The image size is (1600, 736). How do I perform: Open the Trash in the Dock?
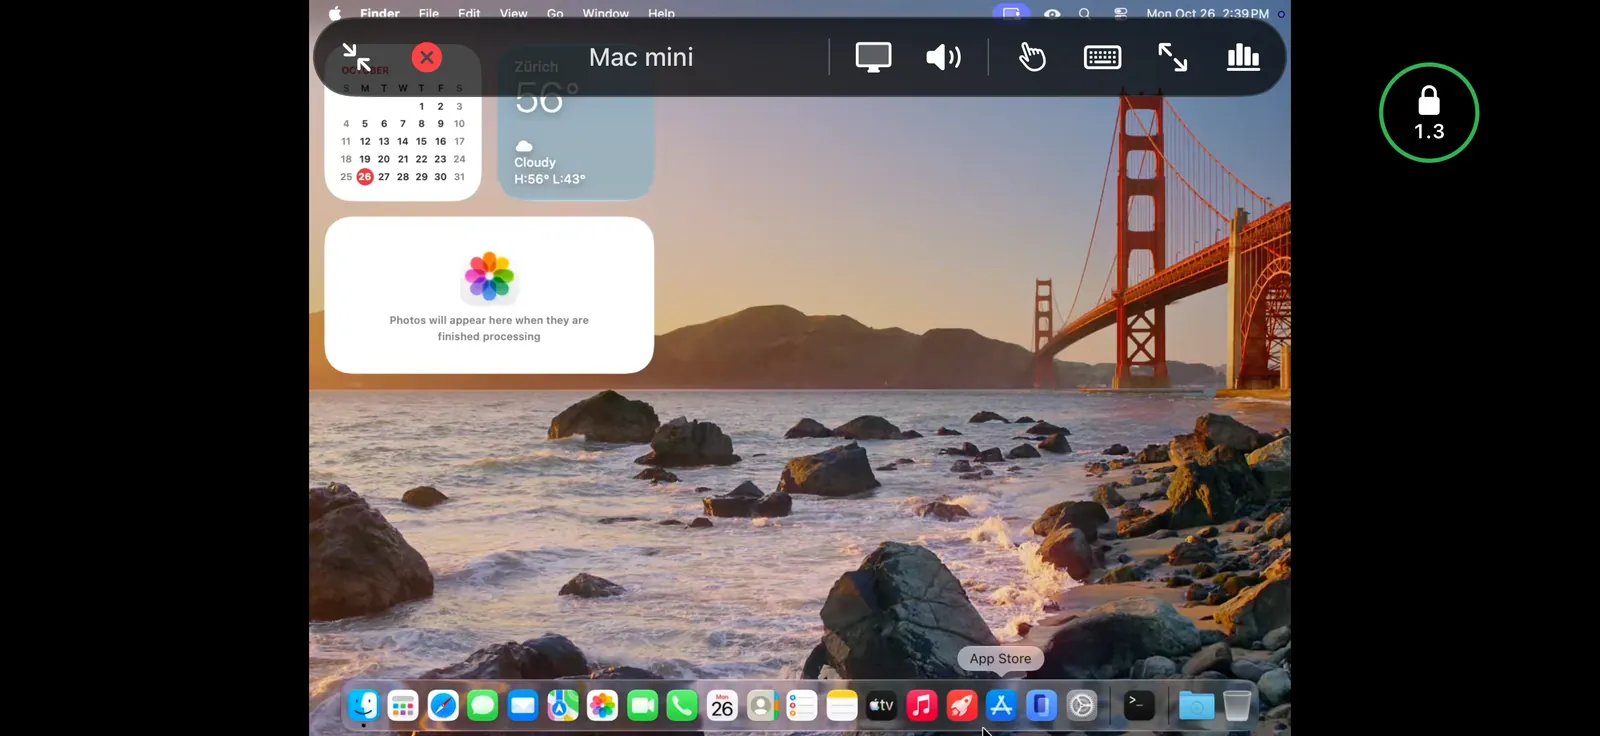[1237, 706]
